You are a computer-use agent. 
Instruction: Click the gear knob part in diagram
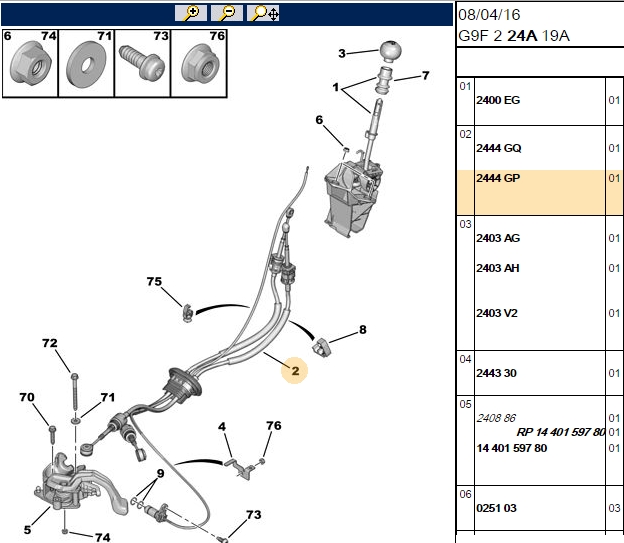[x=390, y=51]
